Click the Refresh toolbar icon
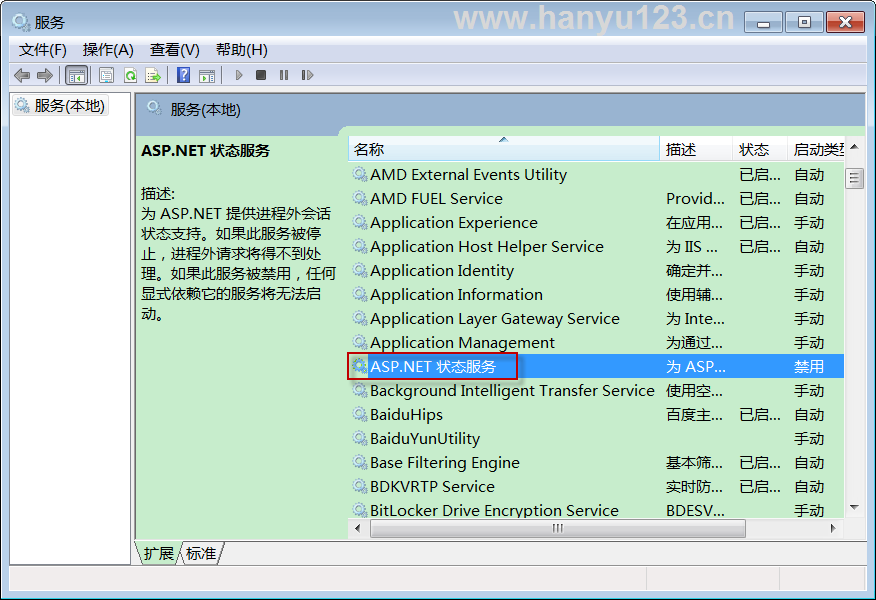This screenshot has width=876, height=600. tap(130, 75)
